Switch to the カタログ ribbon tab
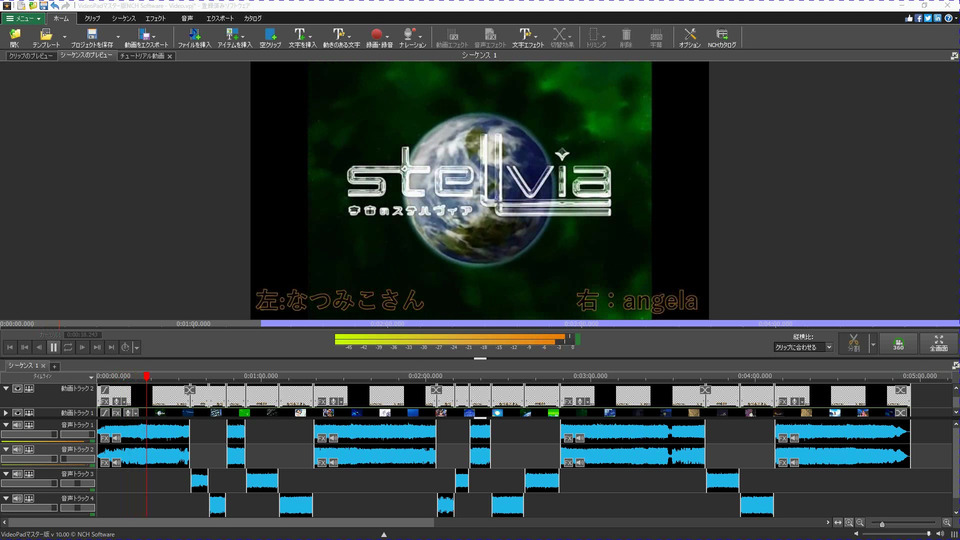 (253, 18)
